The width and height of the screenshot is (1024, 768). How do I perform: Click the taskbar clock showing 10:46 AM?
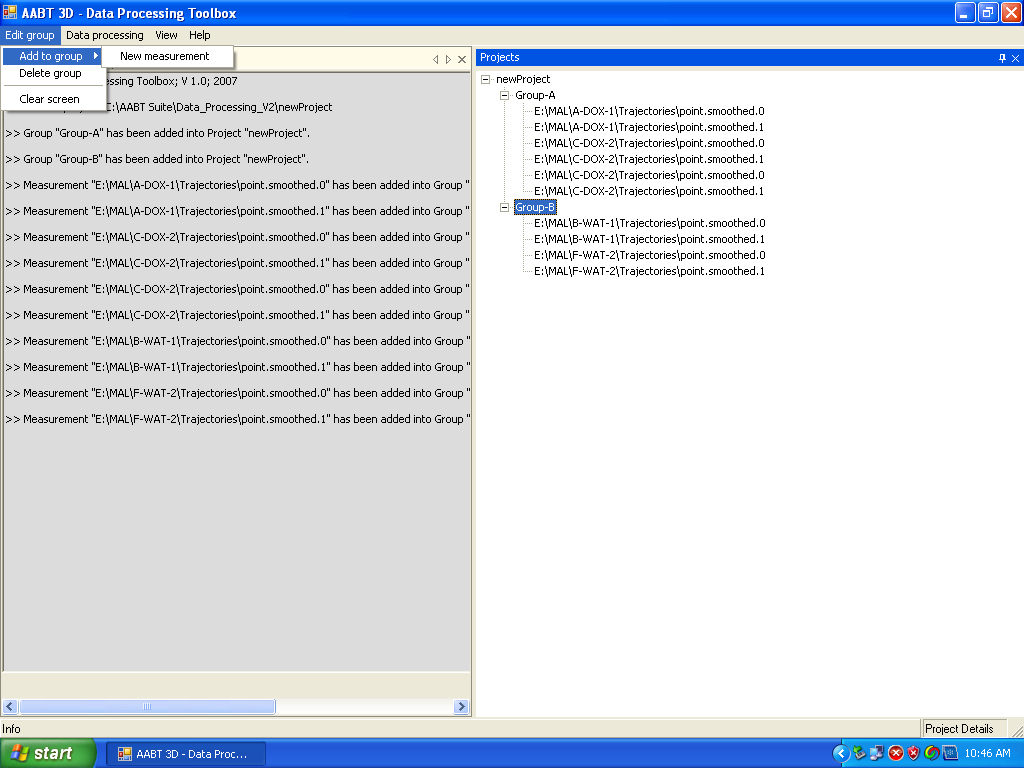click(987, 754)
